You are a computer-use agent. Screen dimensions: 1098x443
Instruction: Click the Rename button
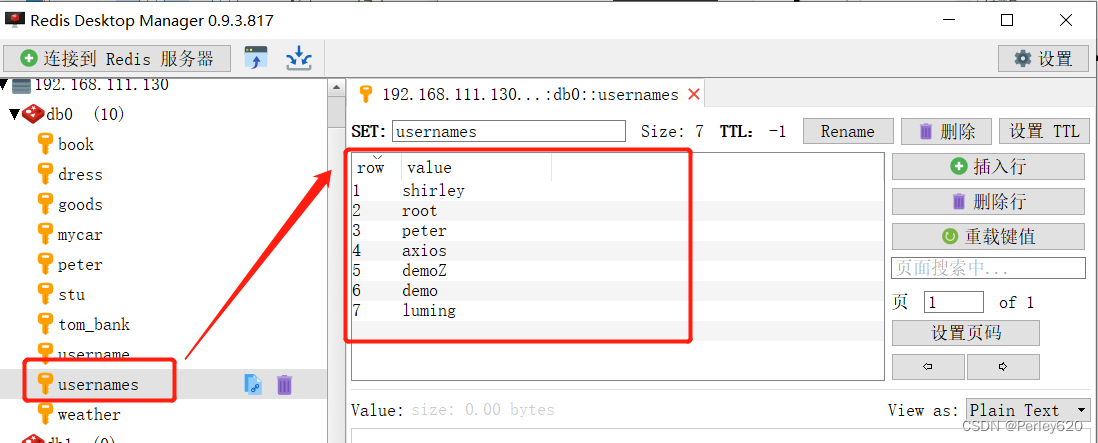847,132
